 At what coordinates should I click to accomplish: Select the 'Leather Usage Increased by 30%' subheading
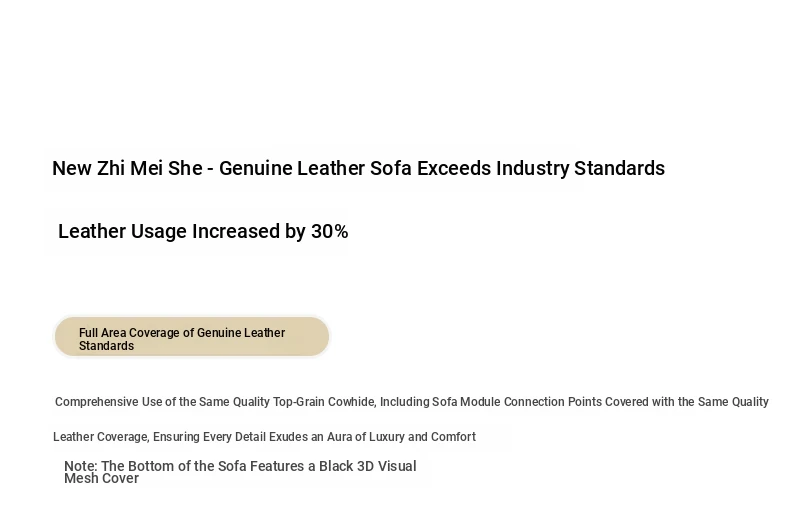[203, 232]
